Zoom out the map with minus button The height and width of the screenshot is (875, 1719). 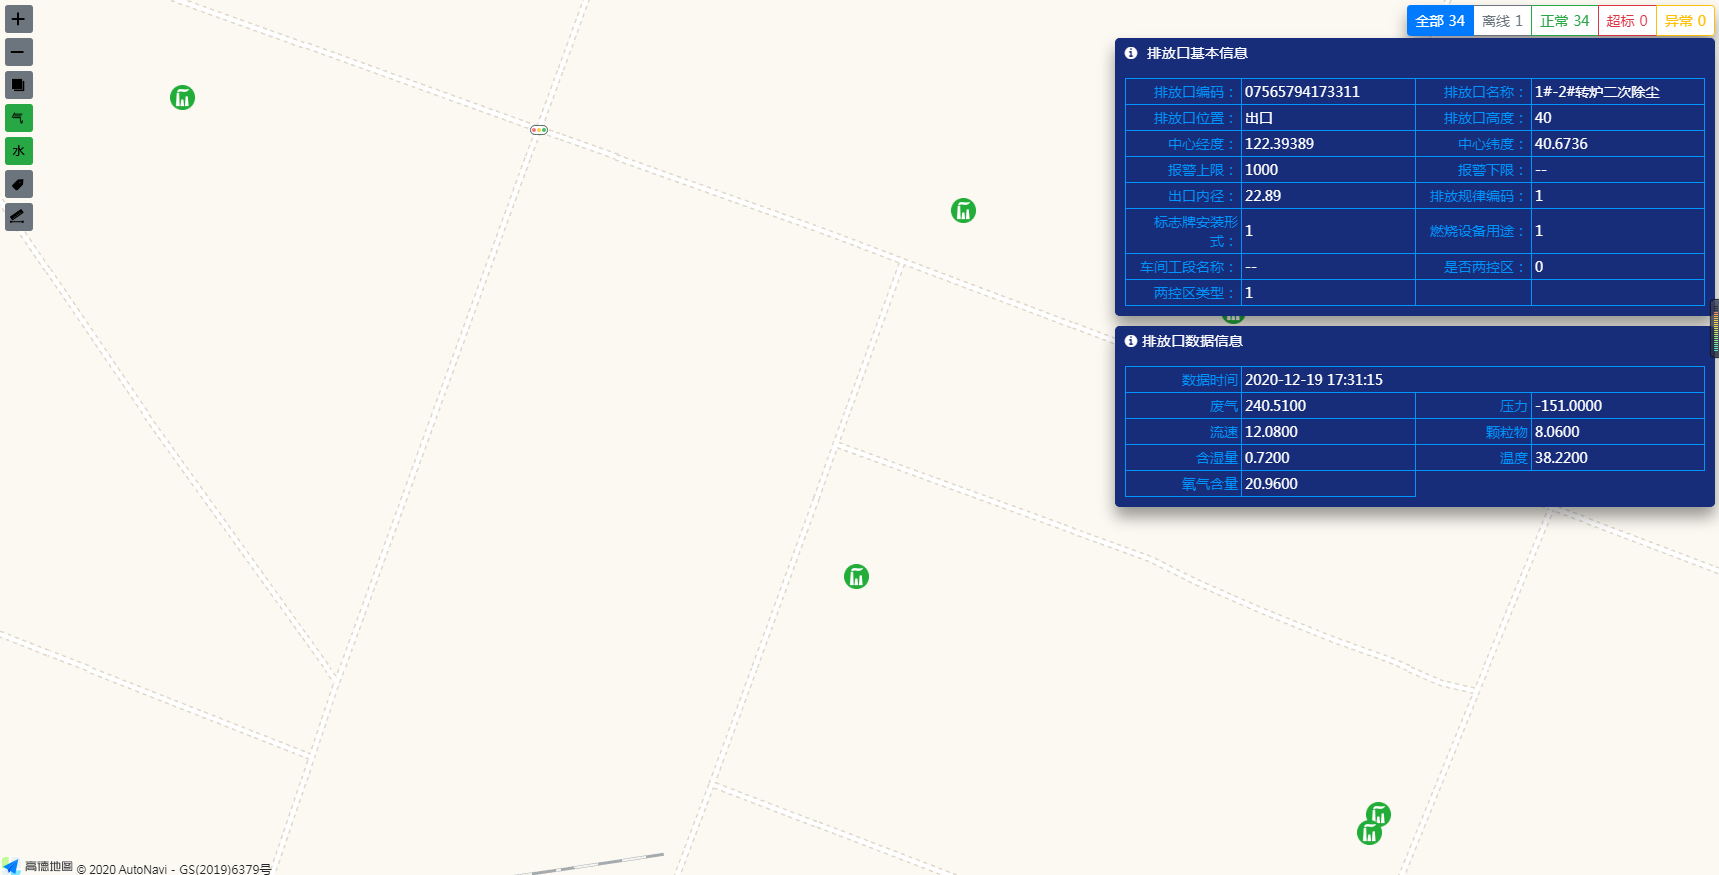(19, 52)
